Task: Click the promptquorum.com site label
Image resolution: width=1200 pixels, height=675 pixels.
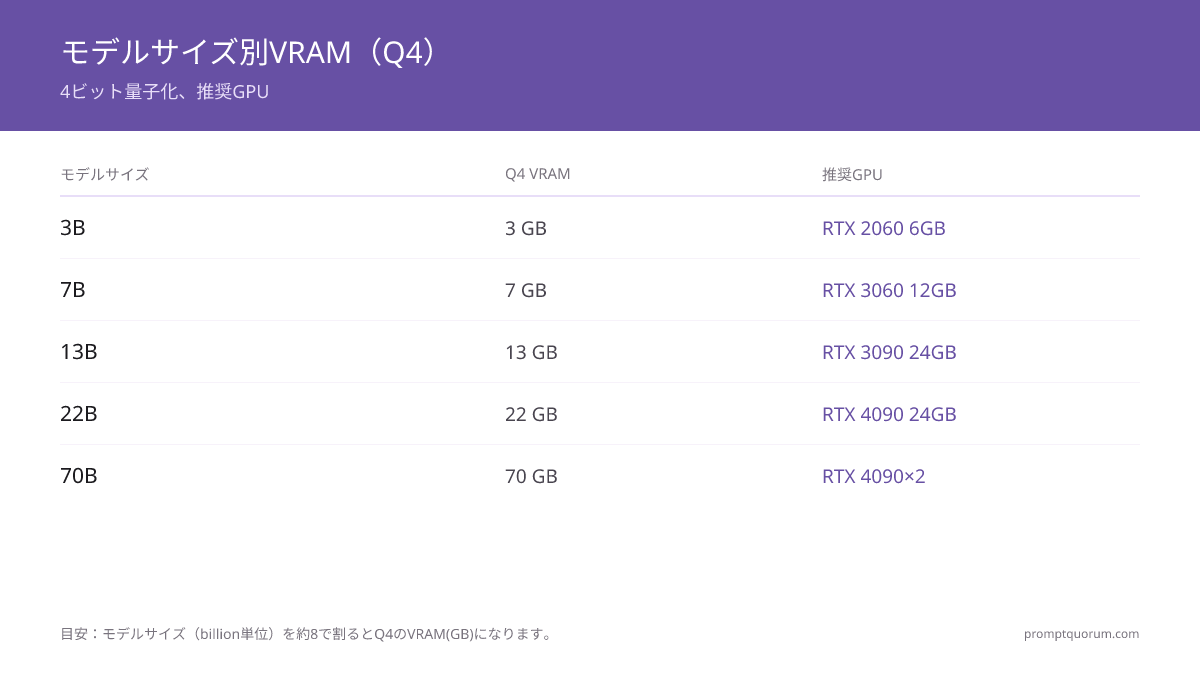Action: click(x=1081, y=634)
